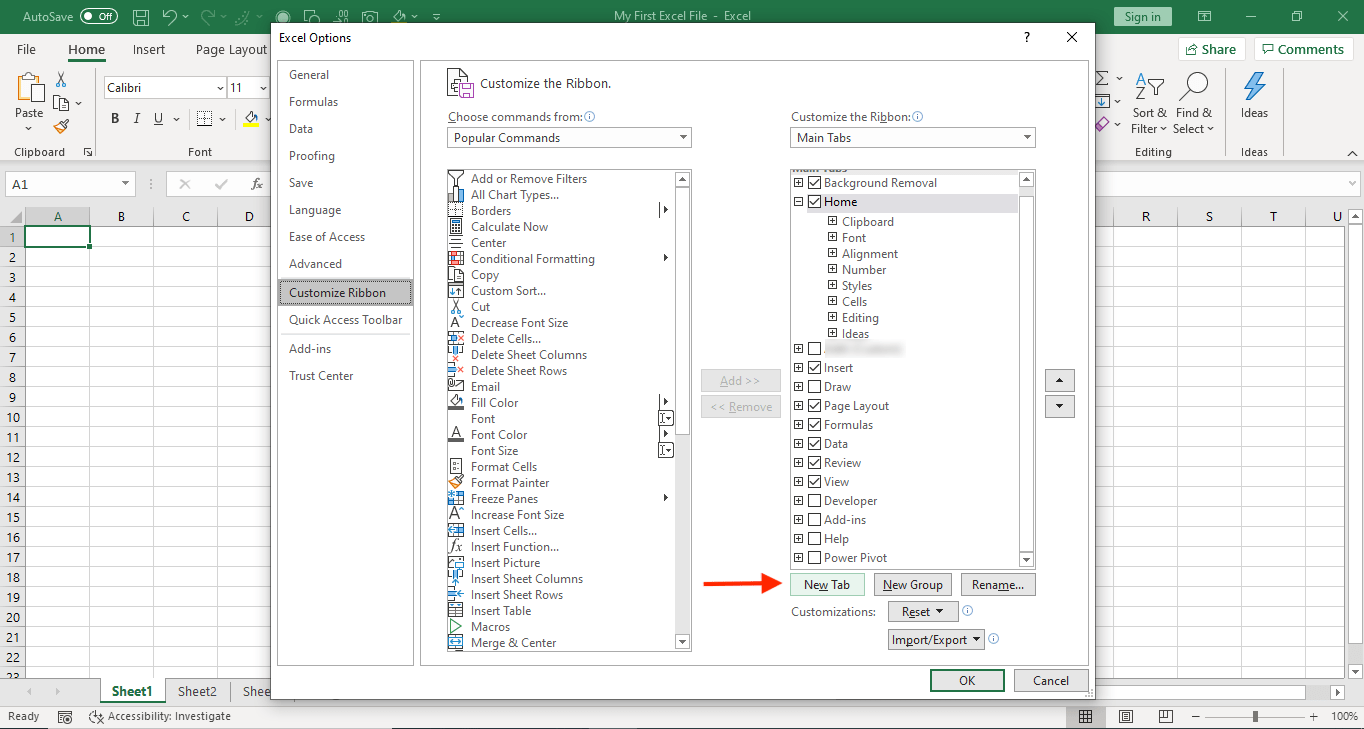Screen dimensions: 1364x729
Task: Uncheck the Home tab checkbox
Action: click(814, 202)
